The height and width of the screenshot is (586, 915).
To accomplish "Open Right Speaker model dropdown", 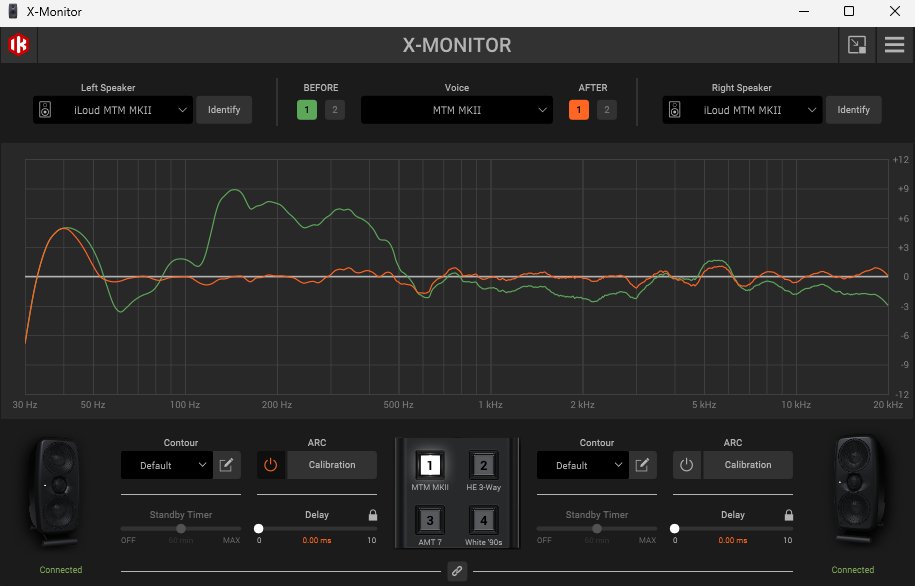I will point(742,110).
